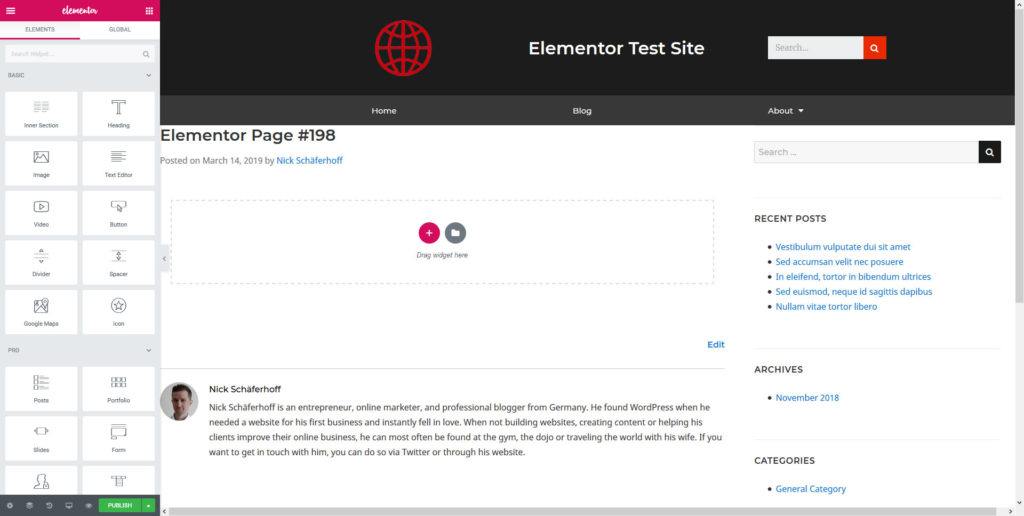Screen dimensions: 1024x516
Task: Select the Divider widget
Action: 41,263
